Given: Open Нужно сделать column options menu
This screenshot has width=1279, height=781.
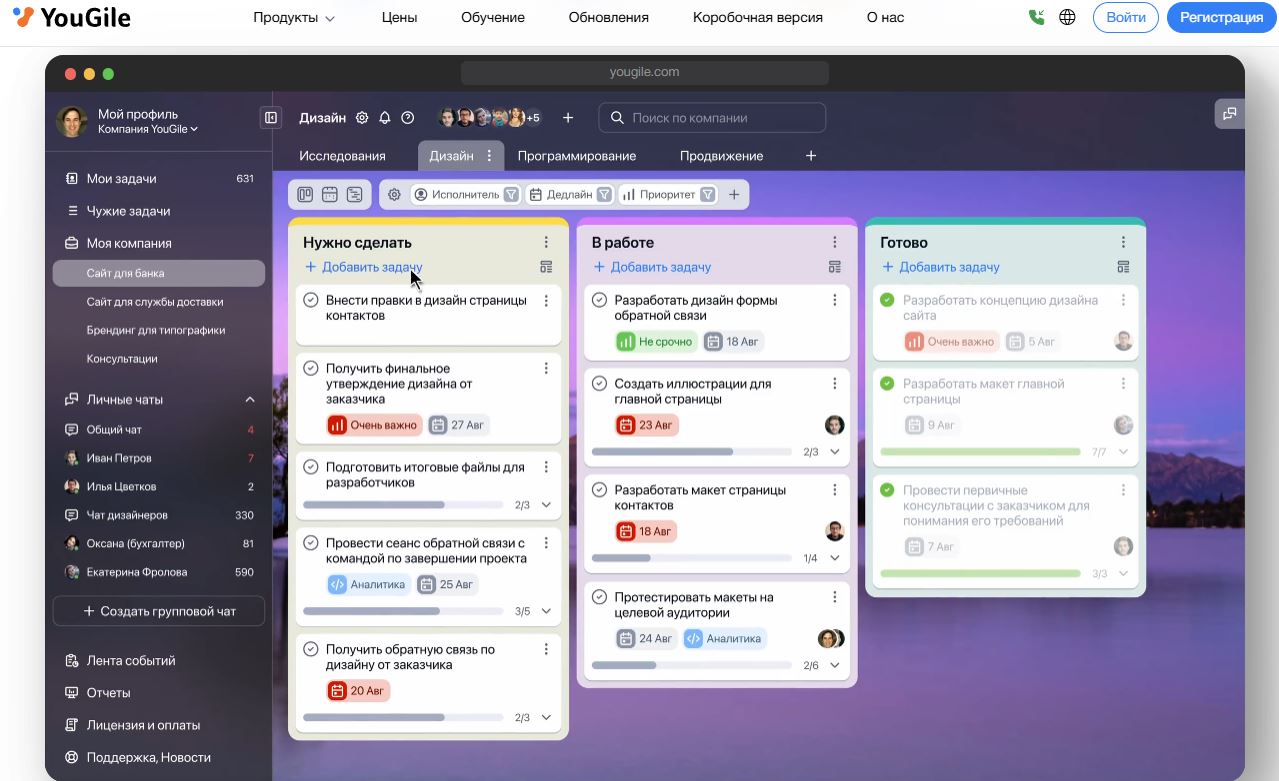Looking at the screenshot, I should [546, 242].
